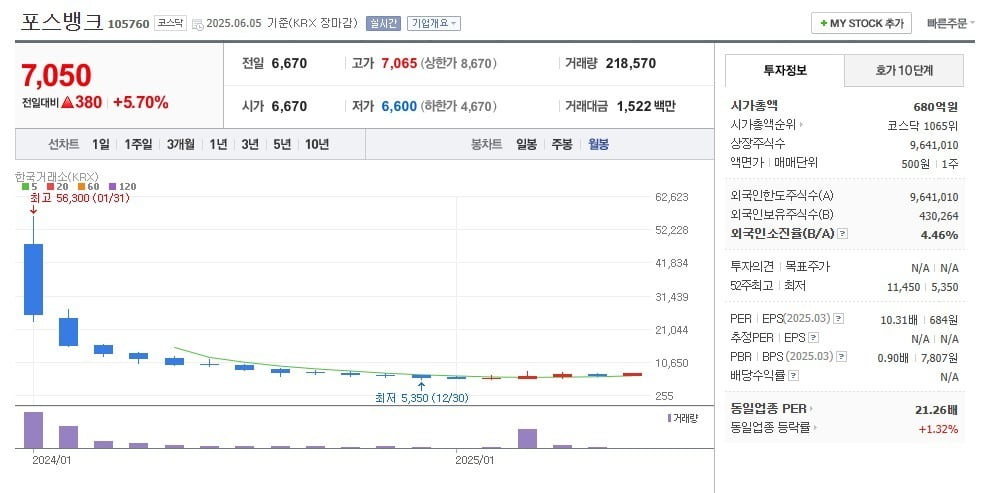Click the 거래대금 value 1,522 백만
999x493 pixels.
click(646, 106)
